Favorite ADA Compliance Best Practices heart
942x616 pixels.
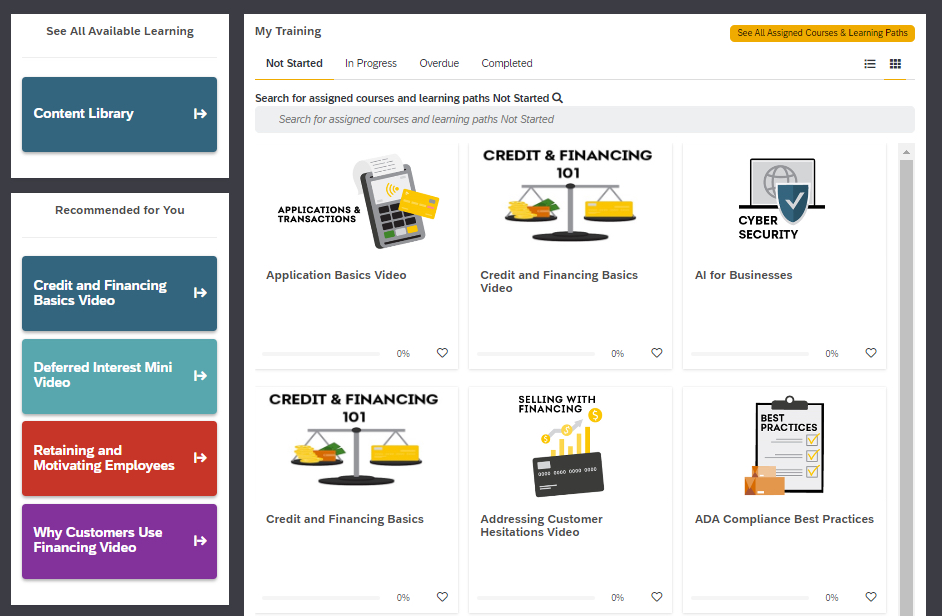871,597
